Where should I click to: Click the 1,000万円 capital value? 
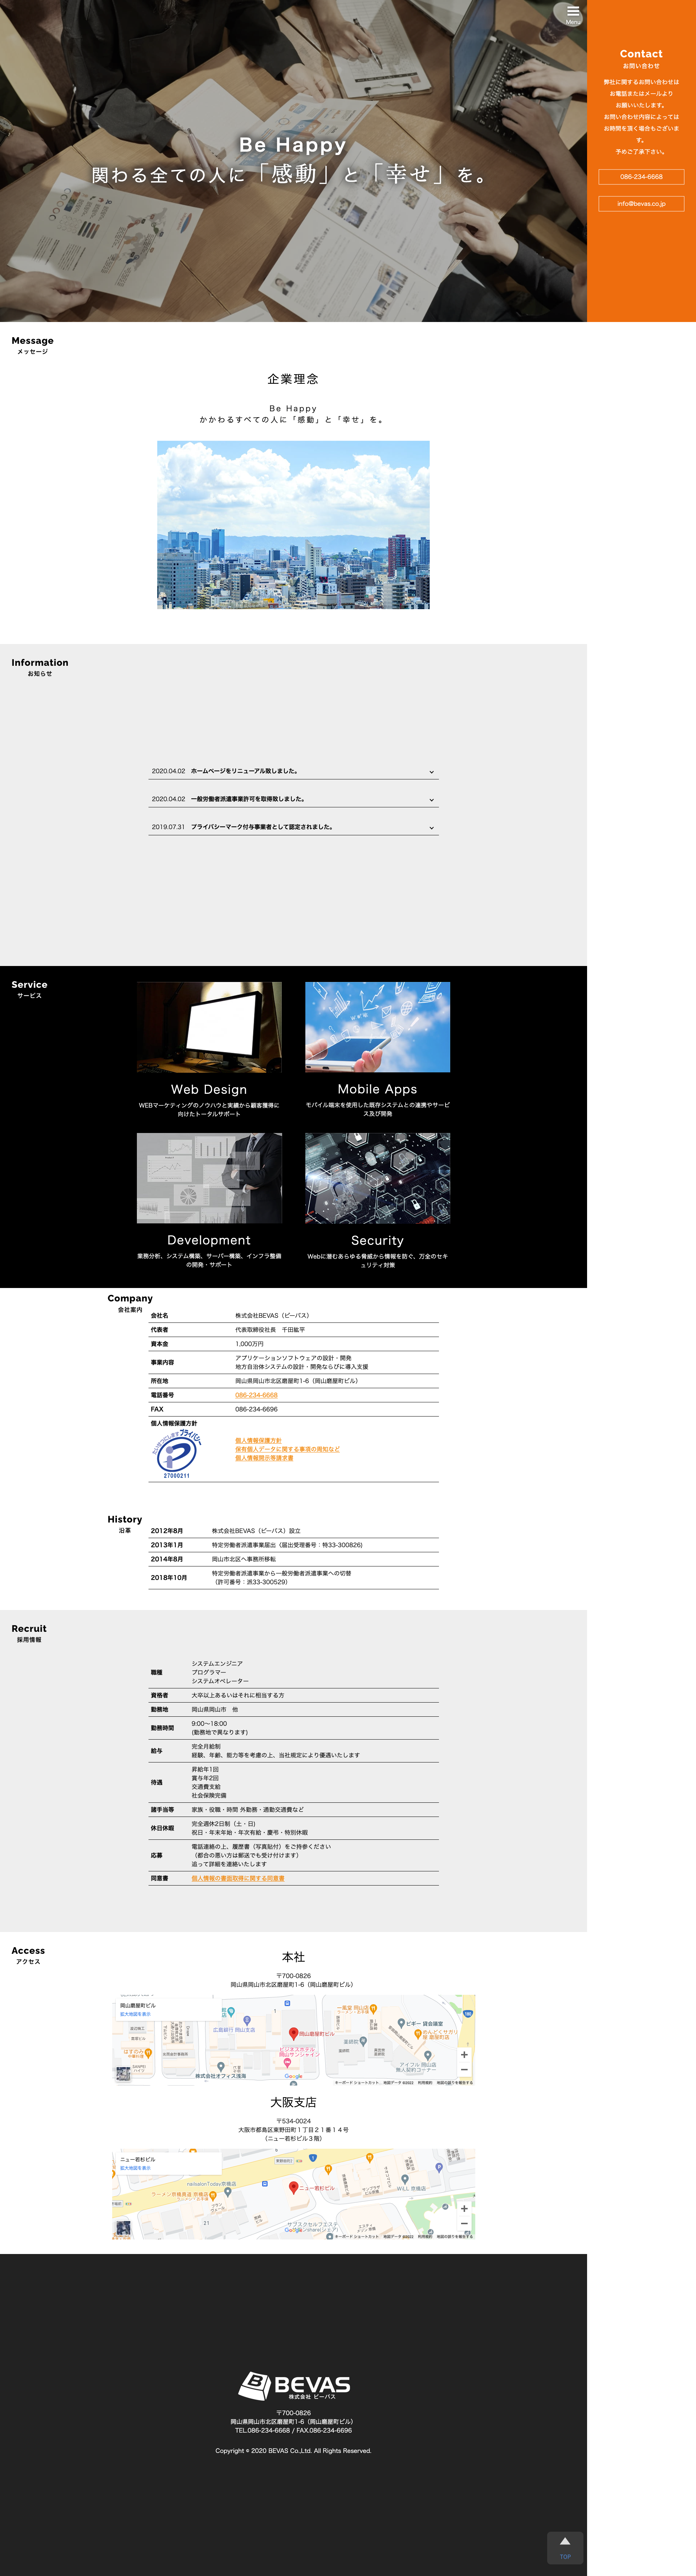coord(249,1344)
